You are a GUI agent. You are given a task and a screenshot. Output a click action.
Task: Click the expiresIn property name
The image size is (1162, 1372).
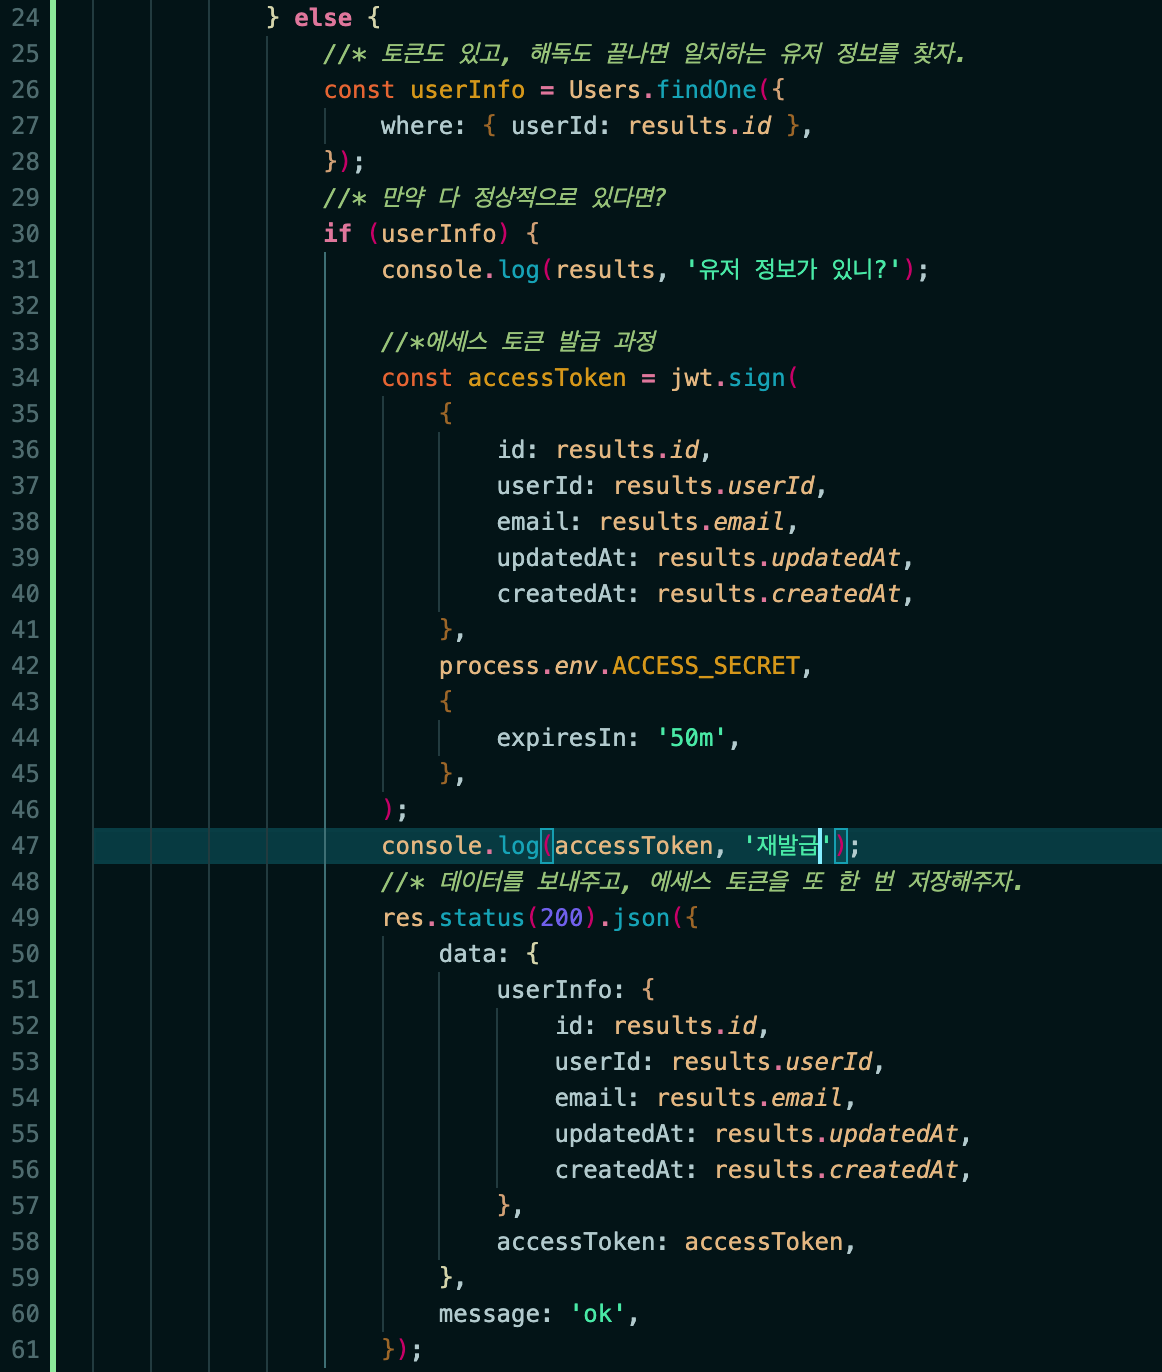tap(561, 738)
